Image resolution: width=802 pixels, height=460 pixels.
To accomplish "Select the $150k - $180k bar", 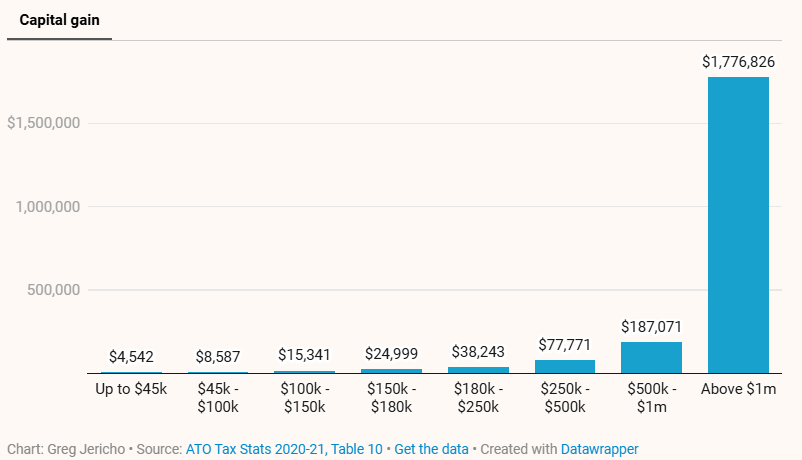I will [391, 371].
